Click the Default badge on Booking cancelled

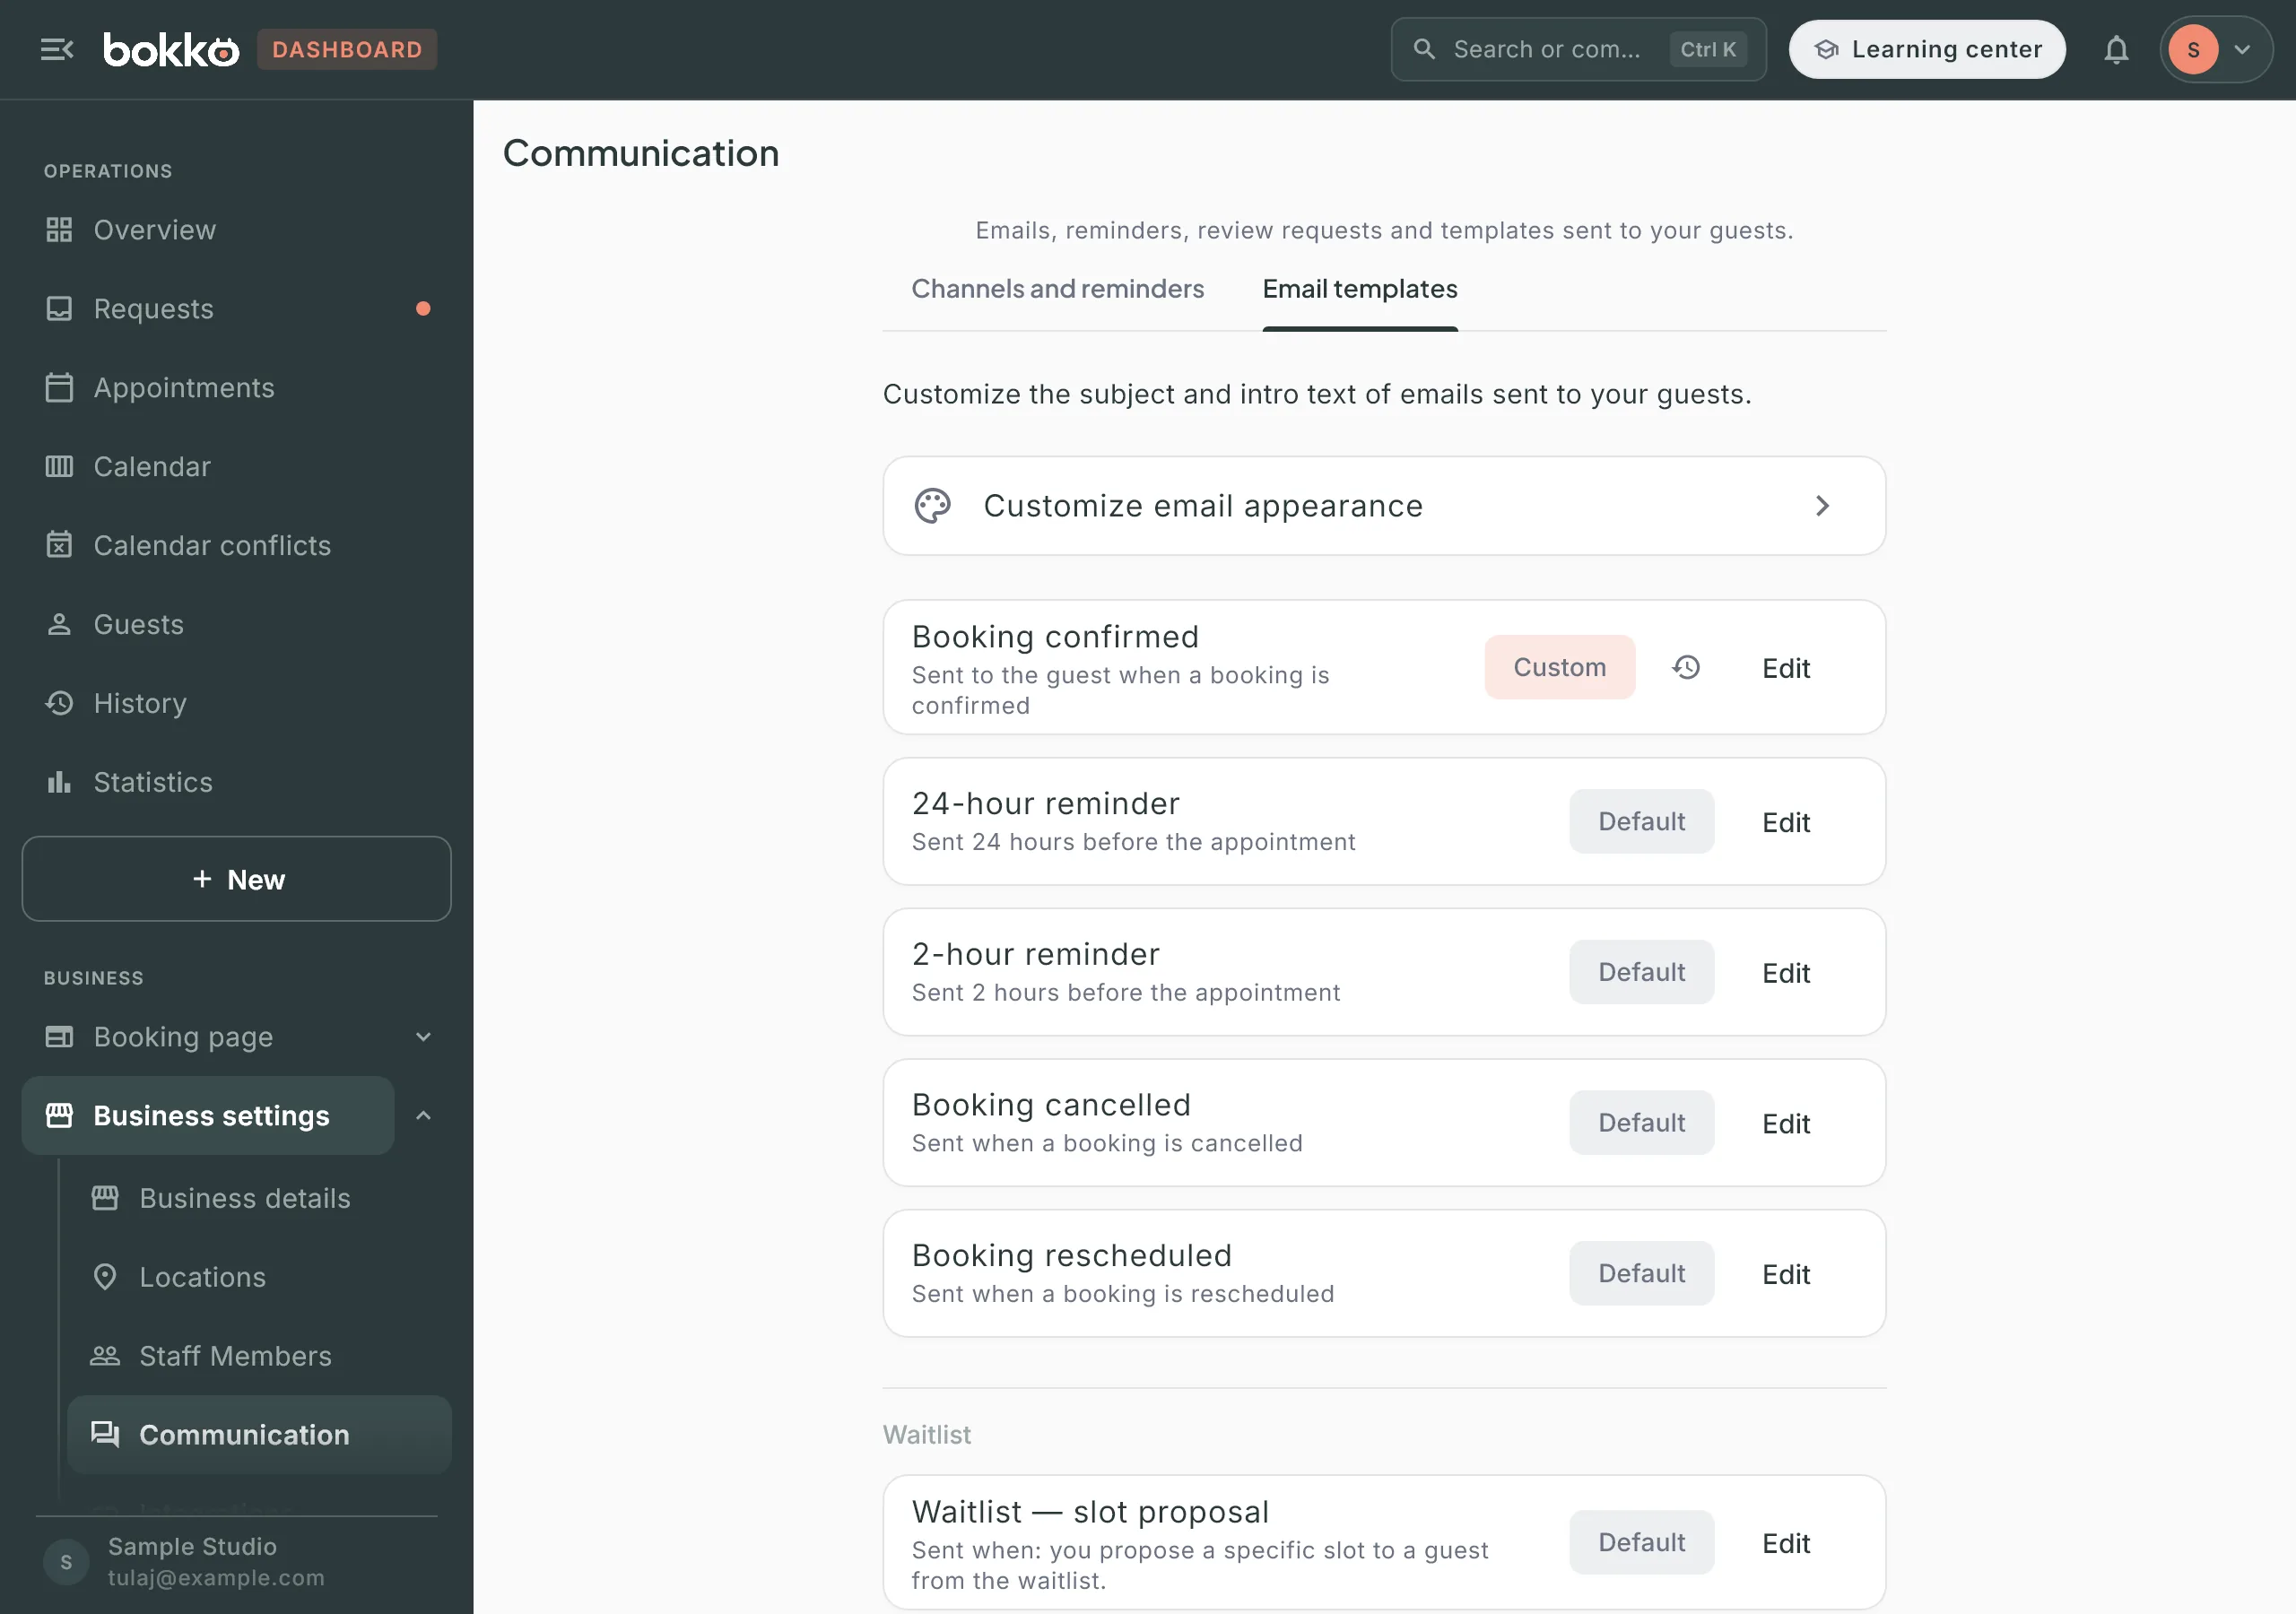1641,1122
